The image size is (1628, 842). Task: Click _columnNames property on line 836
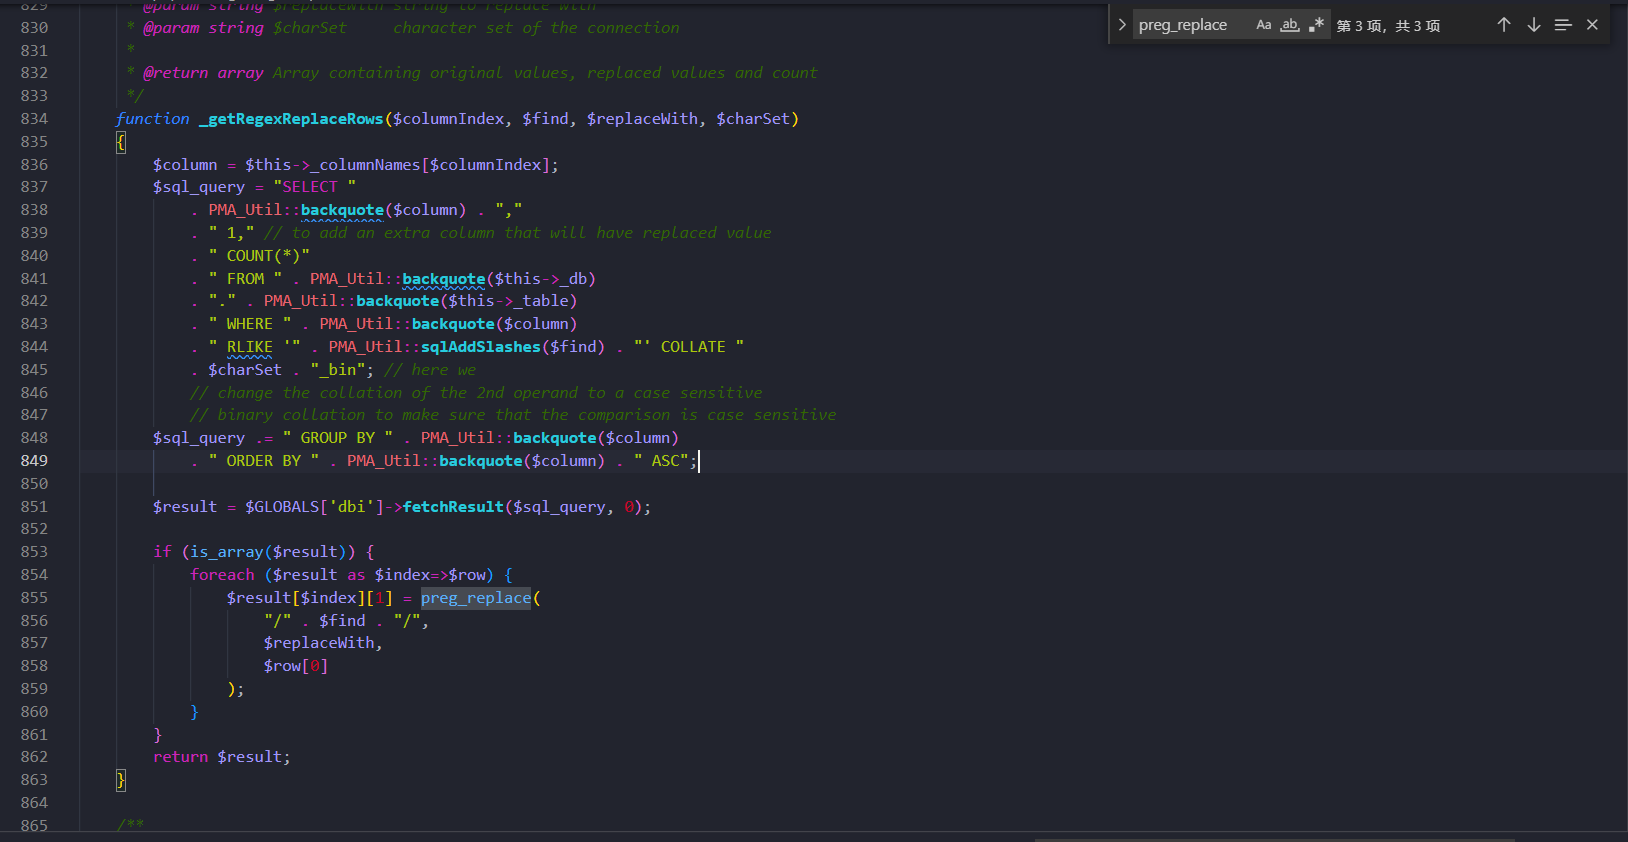click(365, 165)
